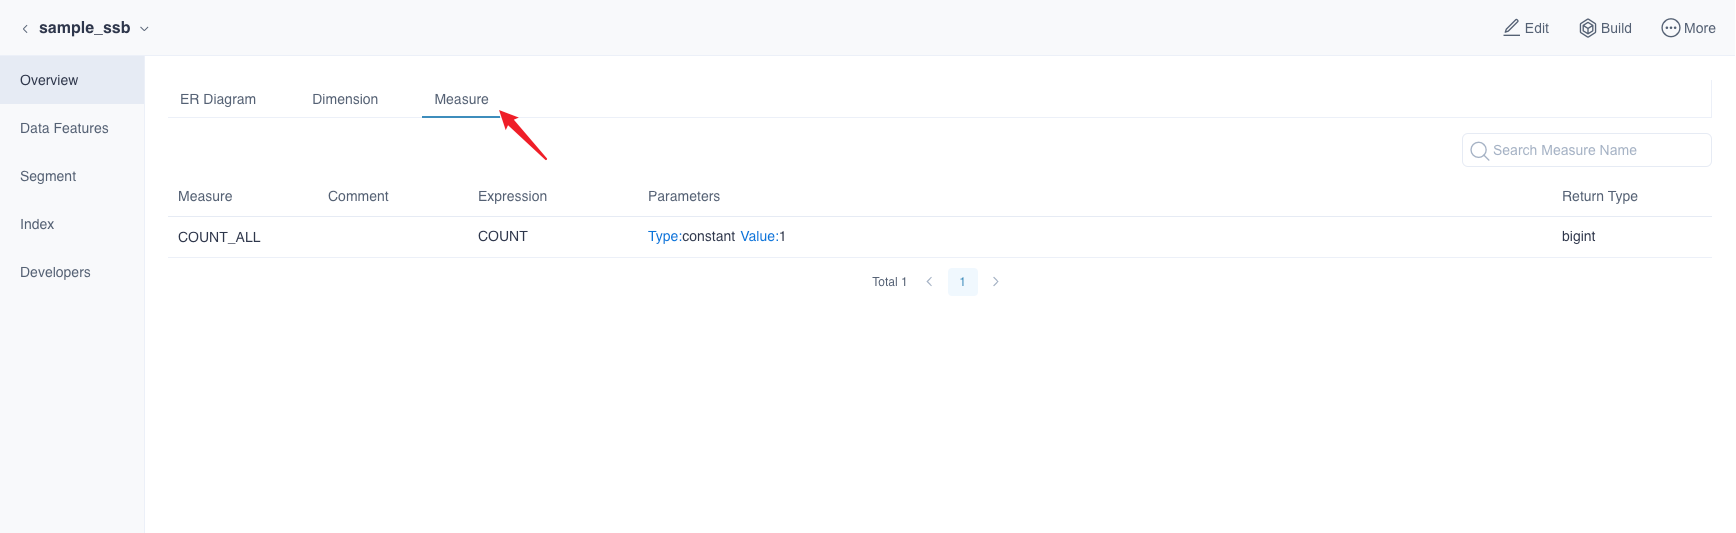Select page 1 in pagination
The height and width of the screenshot is (533, 1736).
point(962,282)
